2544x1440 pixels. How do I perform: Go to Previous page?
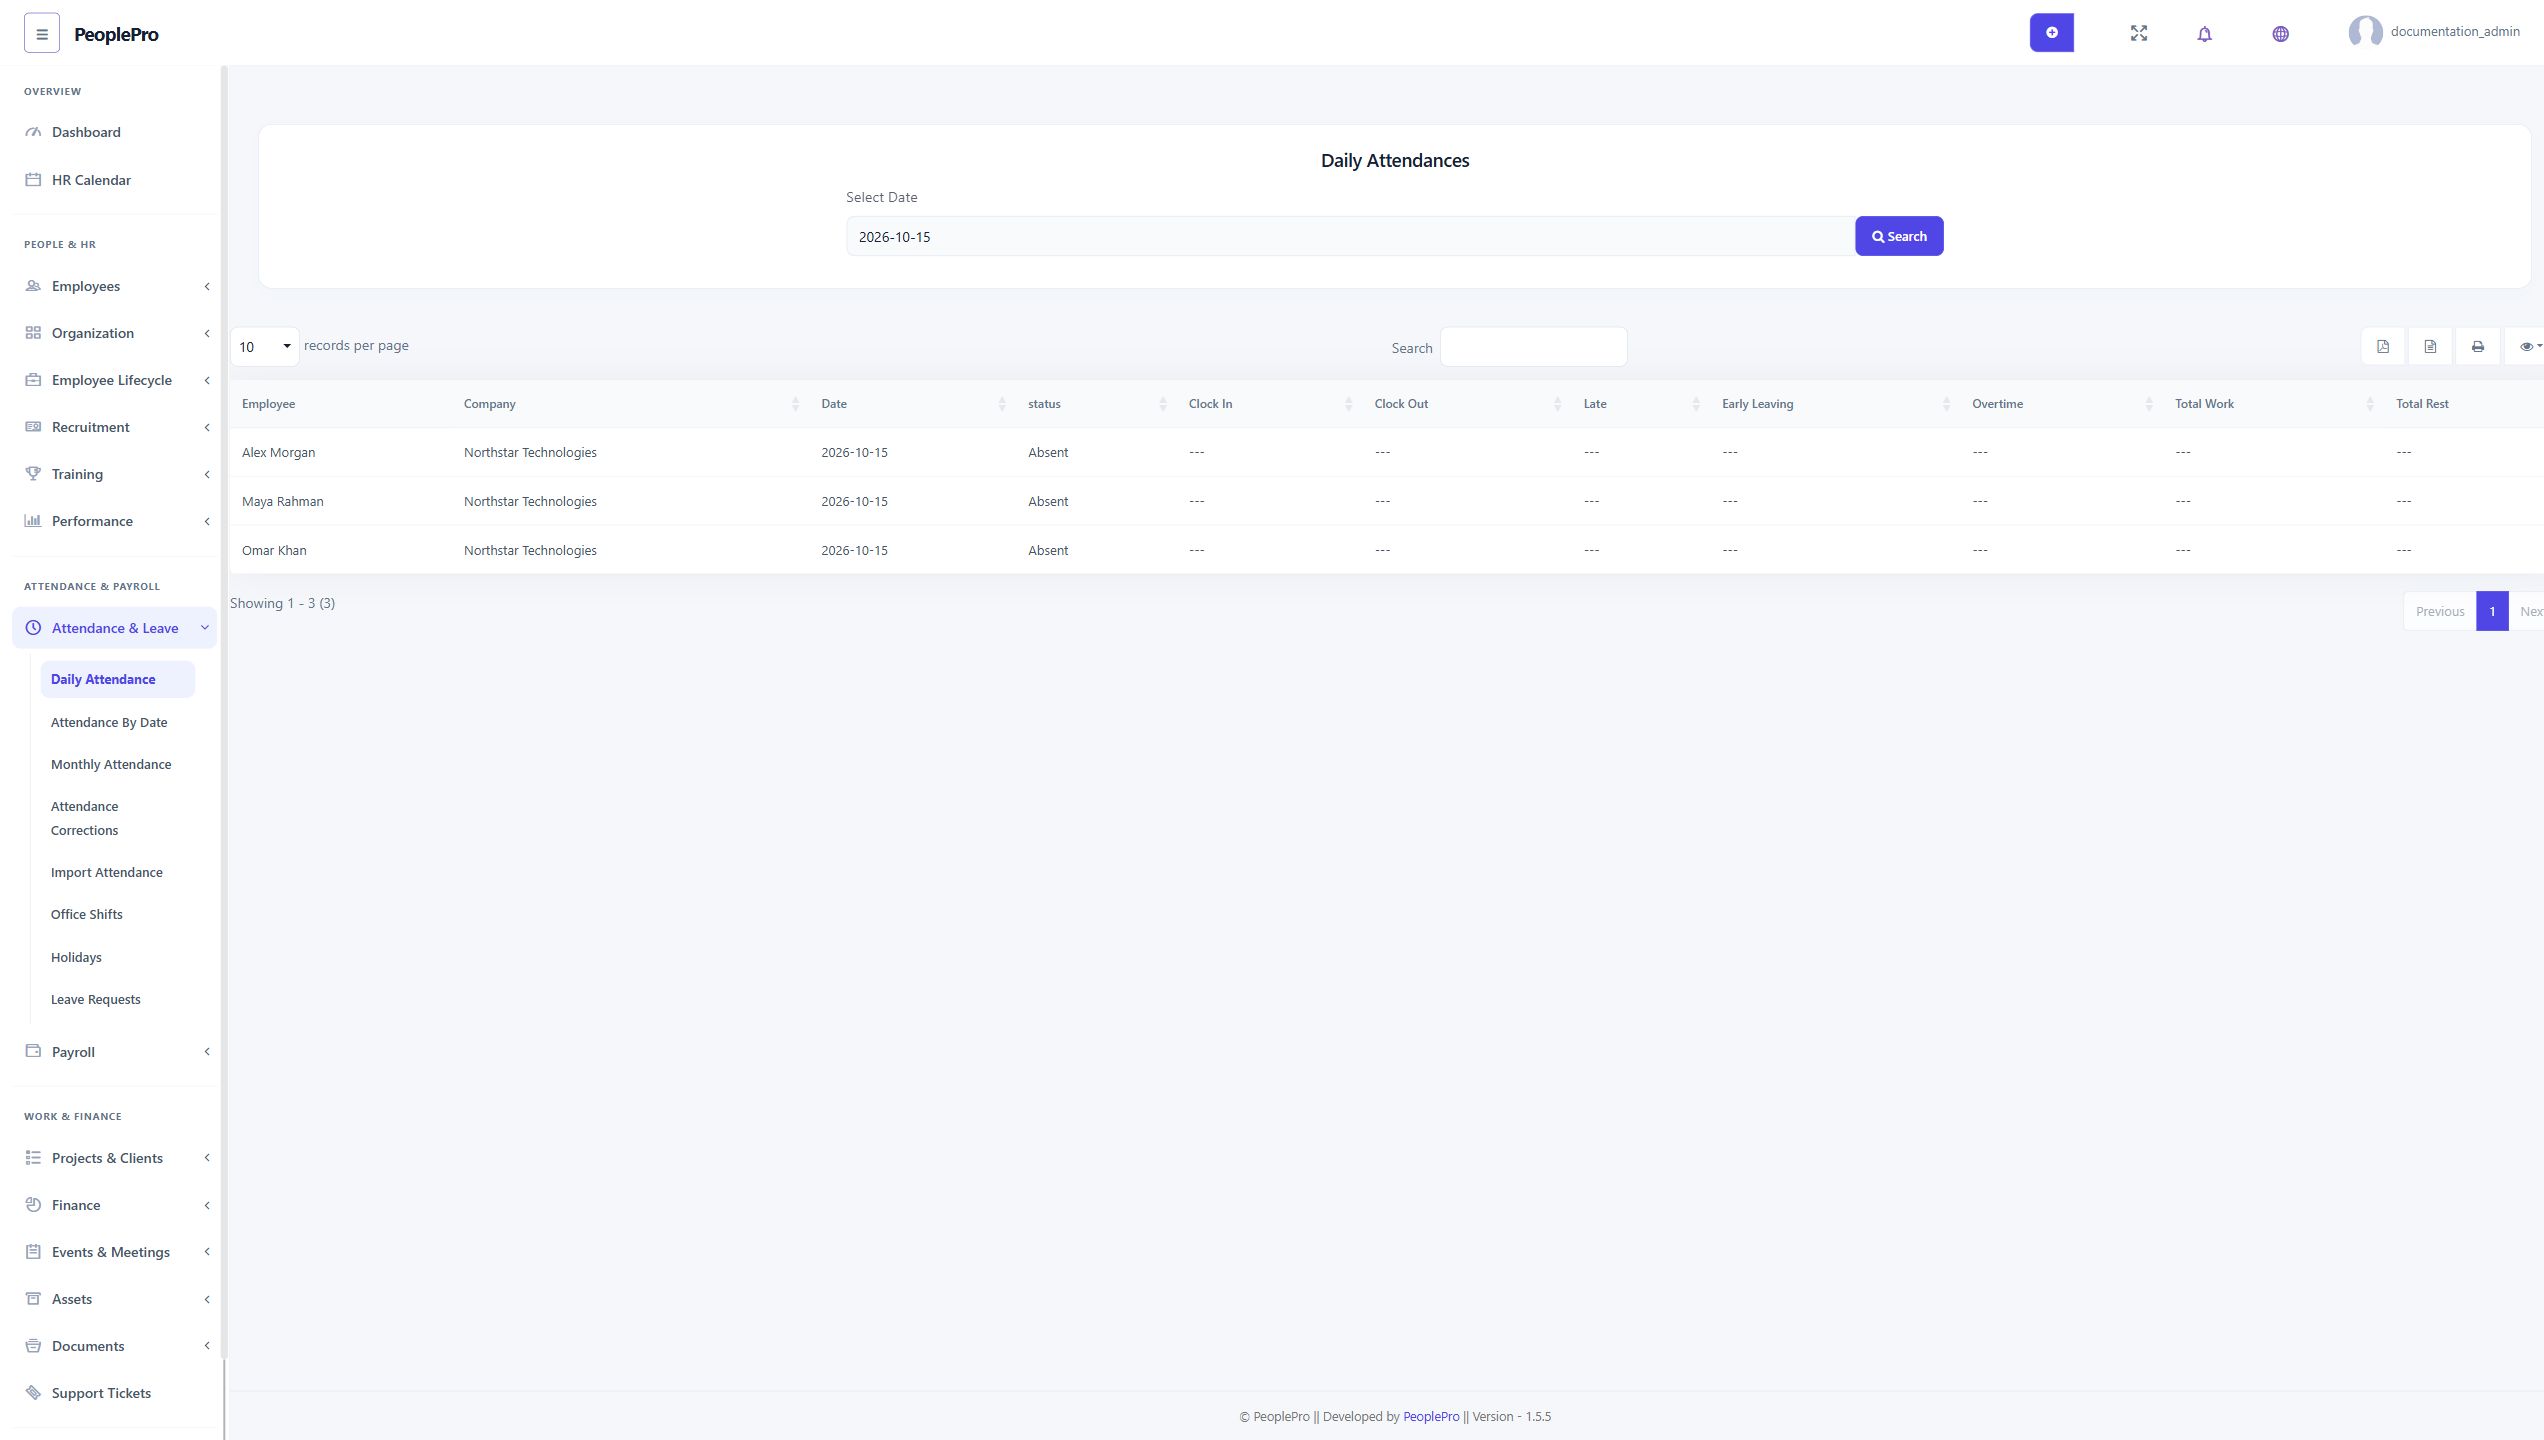click(2439, 611)
